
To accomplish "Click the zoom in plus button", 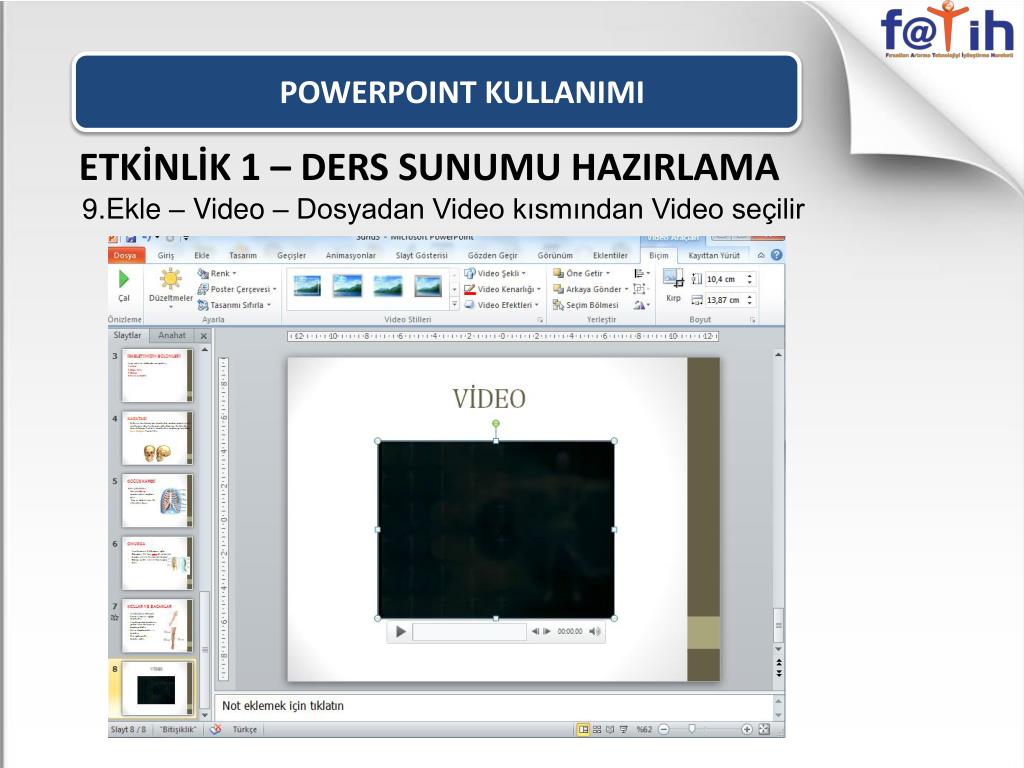I will point(747,729).
